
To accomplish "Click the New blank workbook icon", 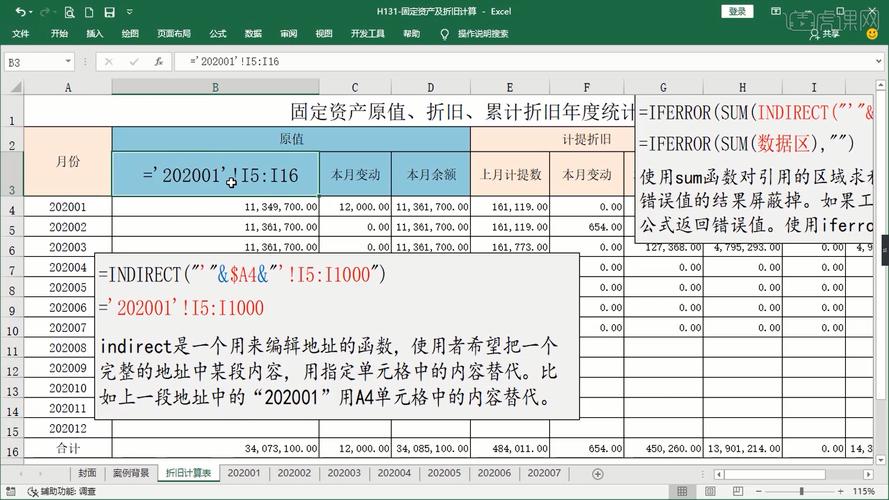I will [x=89, y=12].
